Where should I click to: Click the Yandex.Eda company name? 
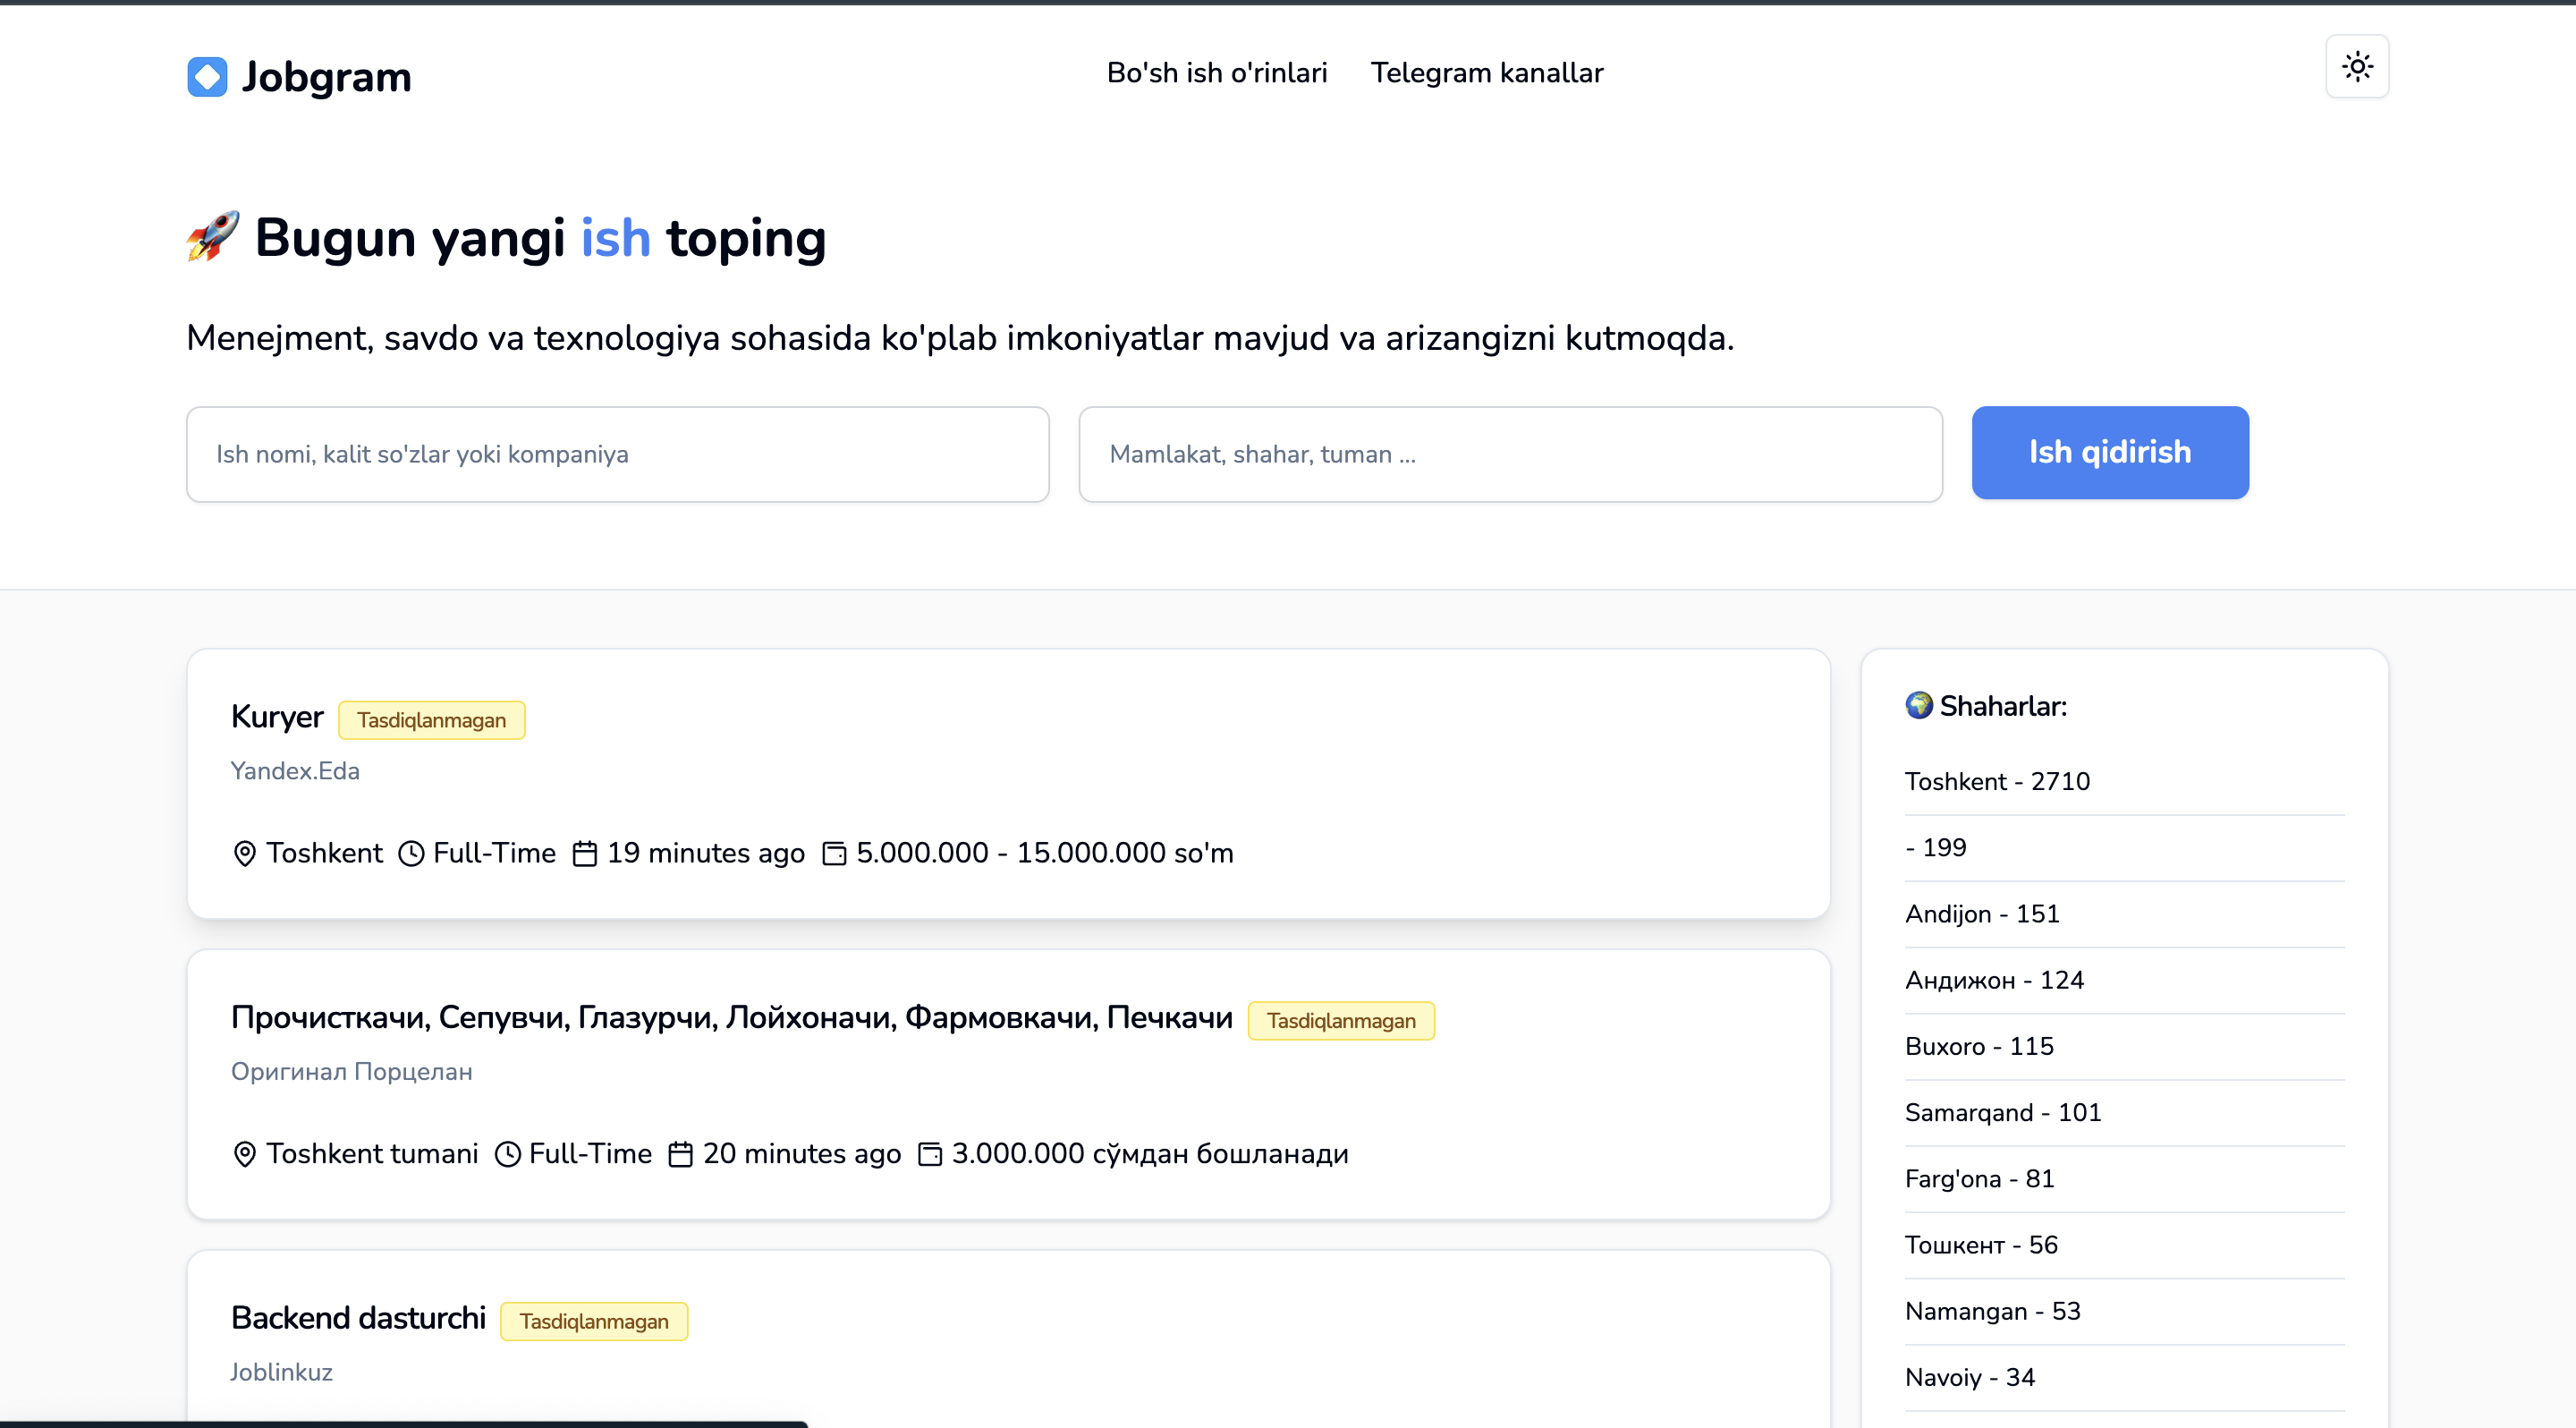click(x=295, y=771)
